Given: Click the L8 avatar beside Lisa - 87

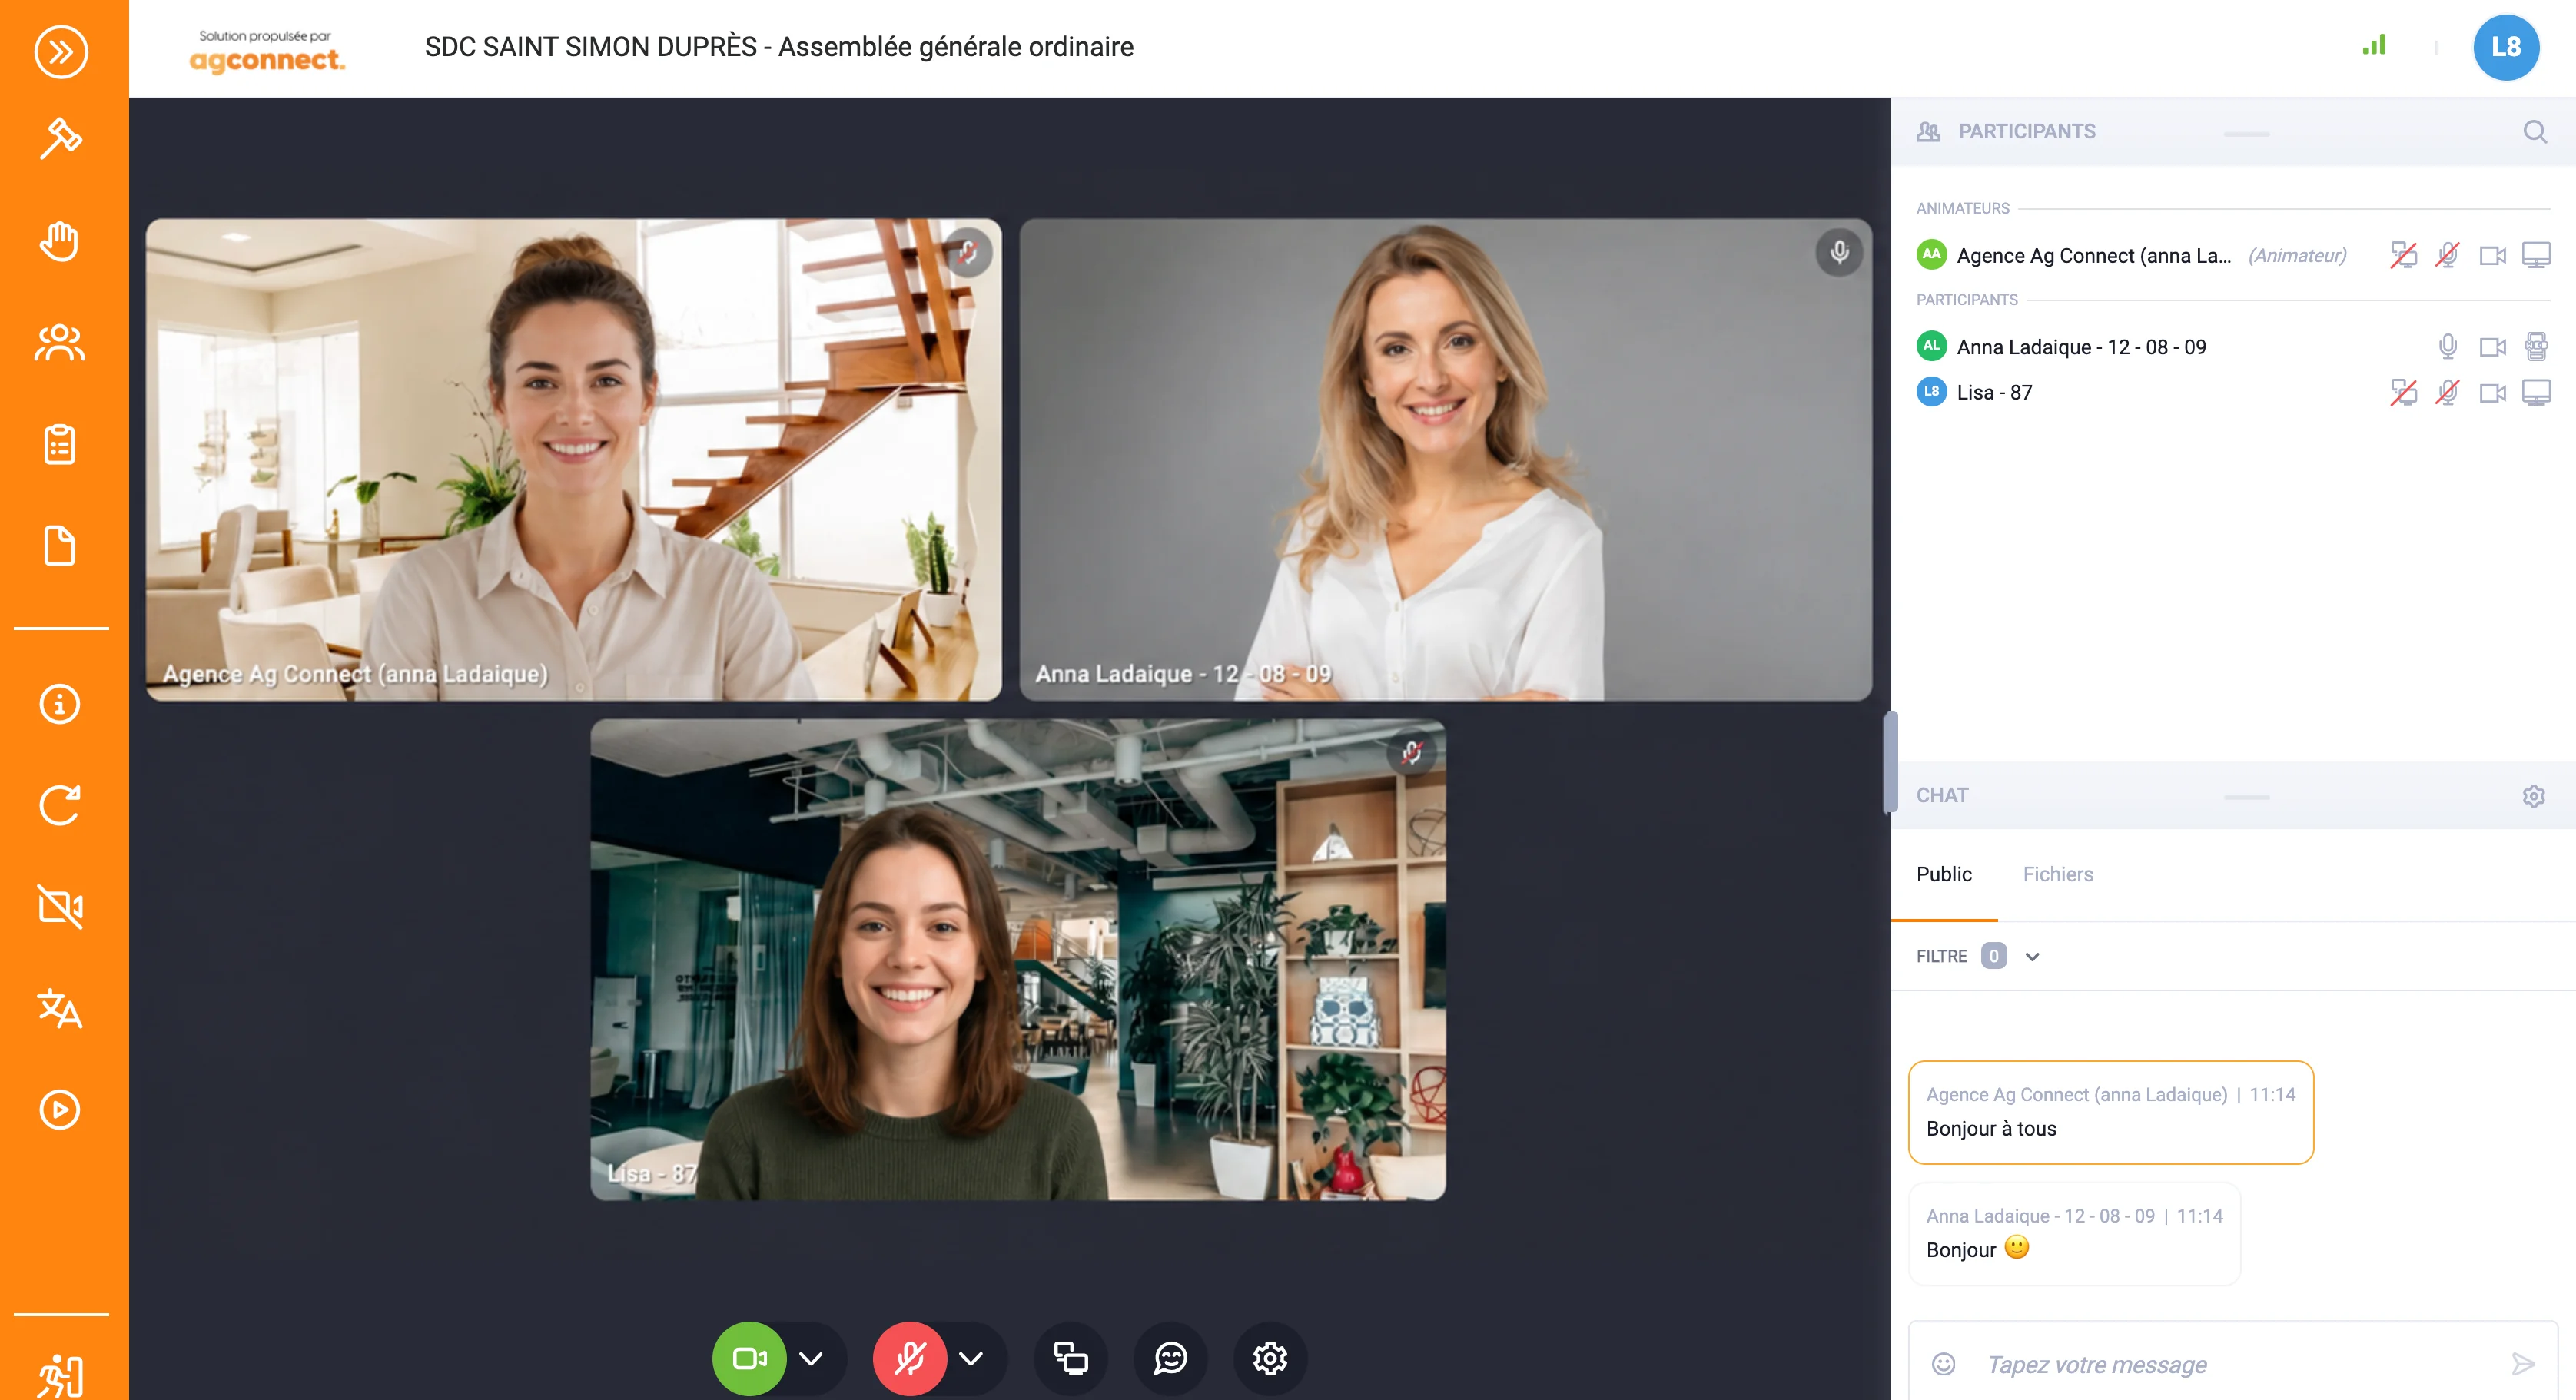Looking at the screenshot, I should coord(1931,391).
